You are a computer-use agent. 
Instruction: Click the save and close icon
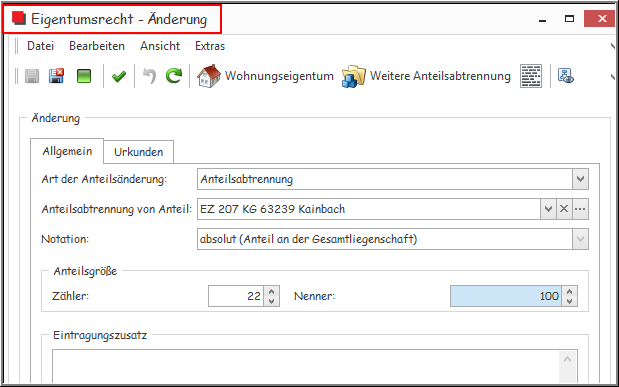coord(56,76)
